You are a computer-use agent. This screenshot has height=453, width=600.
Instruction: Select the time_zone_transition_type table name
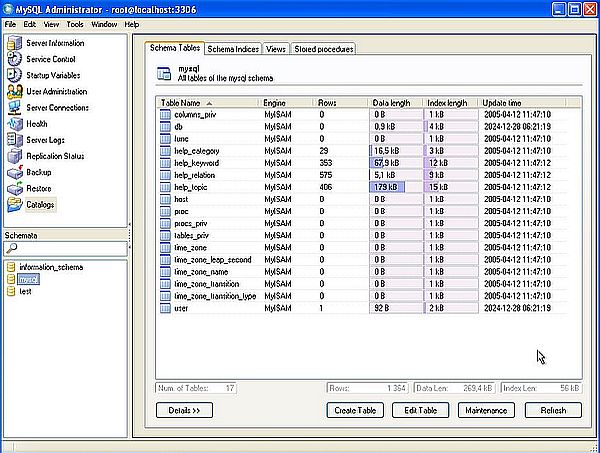[x=215, y=296]
